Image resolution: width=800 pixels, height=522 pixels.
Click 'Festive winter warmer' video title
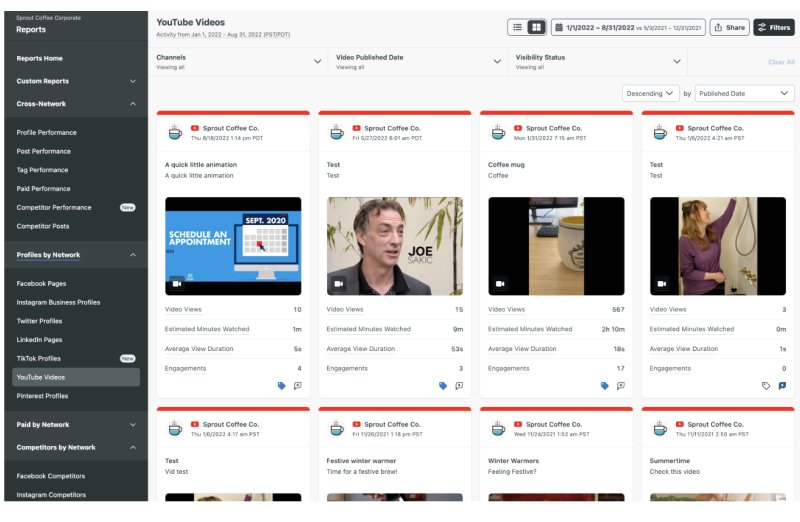361,461
